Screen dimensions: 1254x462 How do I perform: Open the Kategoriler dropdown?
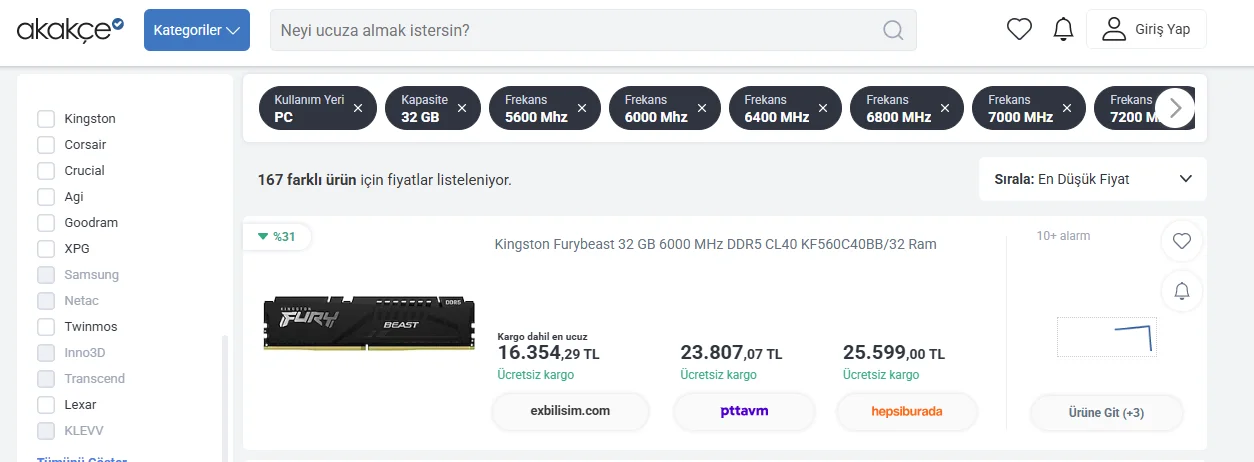197,30
